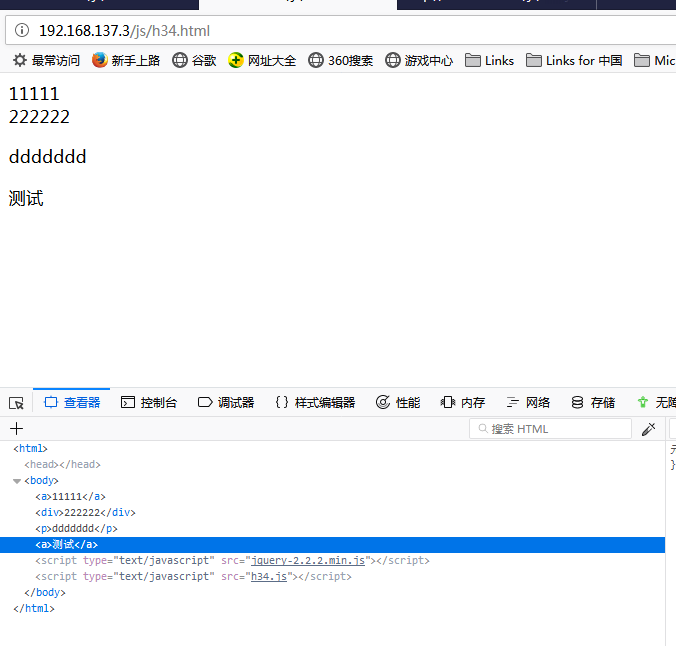The image size is (676, 646).
Task: Switch to the 性能 performance tab
Action: click(398, 402)
